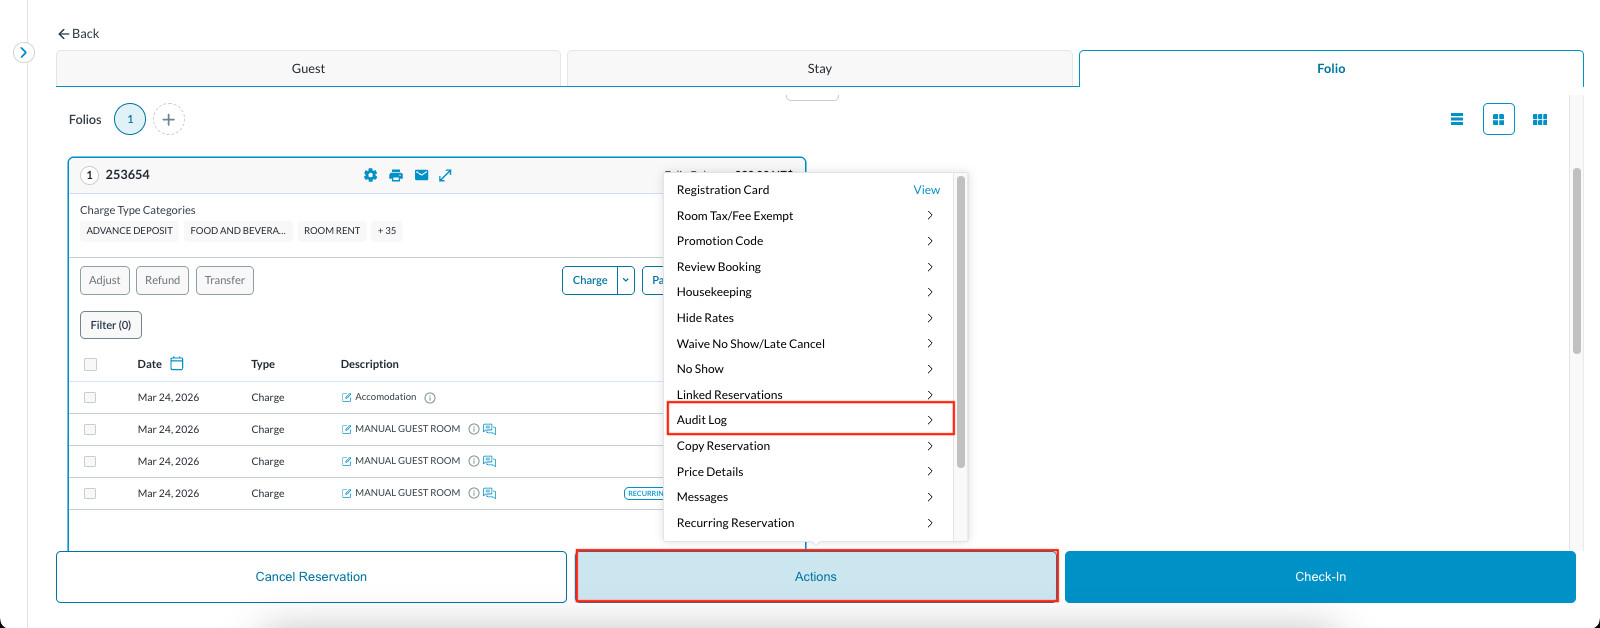Switch to three-column grid view
The height and width of the screenshot is (628, 1600).
pyautogui.click(x=1540, y=119)
